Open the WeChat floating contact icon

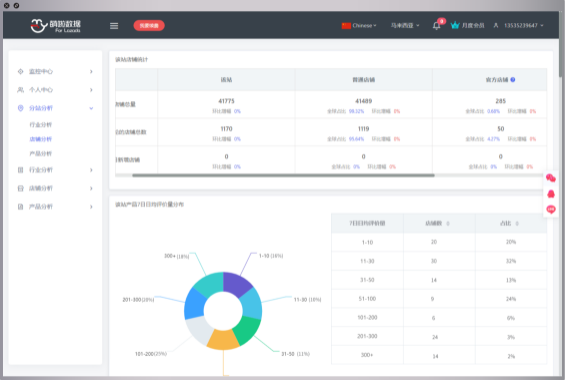[551, 178]
